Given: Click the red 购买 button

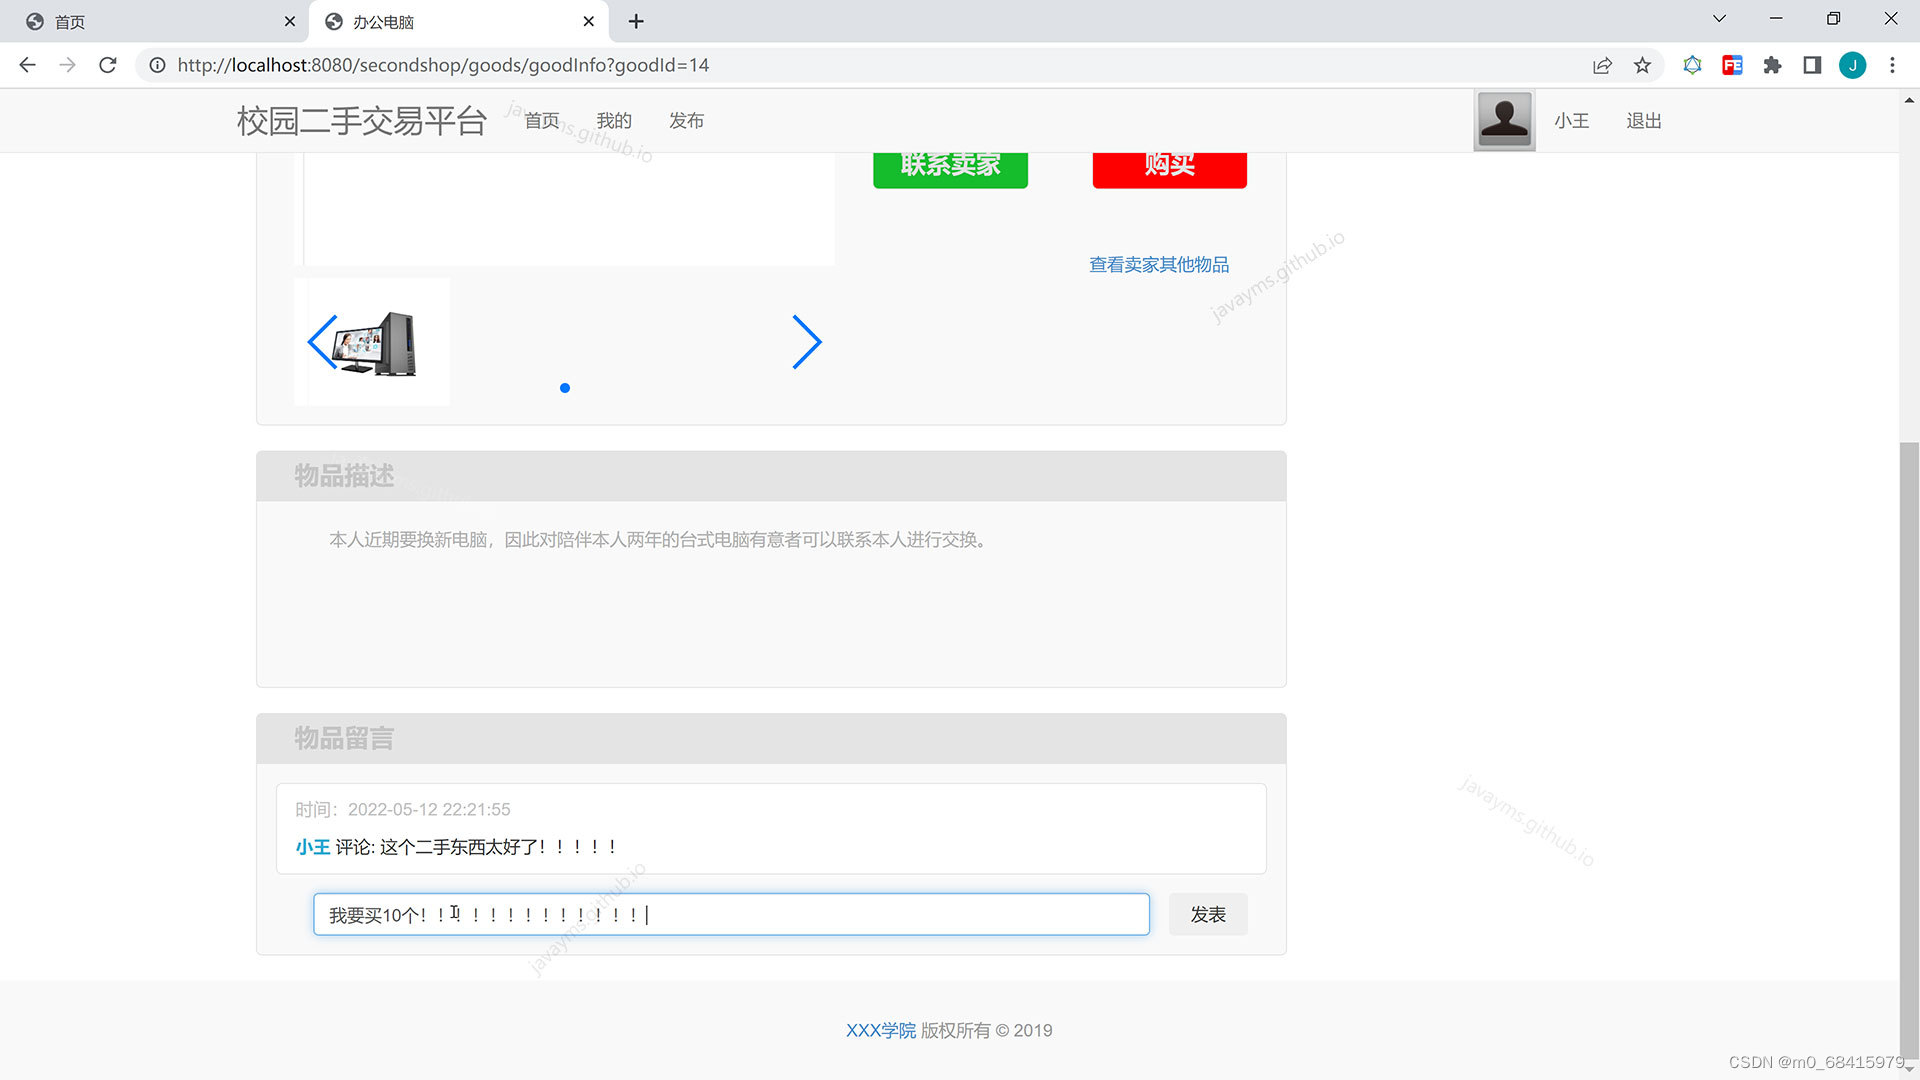Looking at the screenshot, I should click(1169, 170).
